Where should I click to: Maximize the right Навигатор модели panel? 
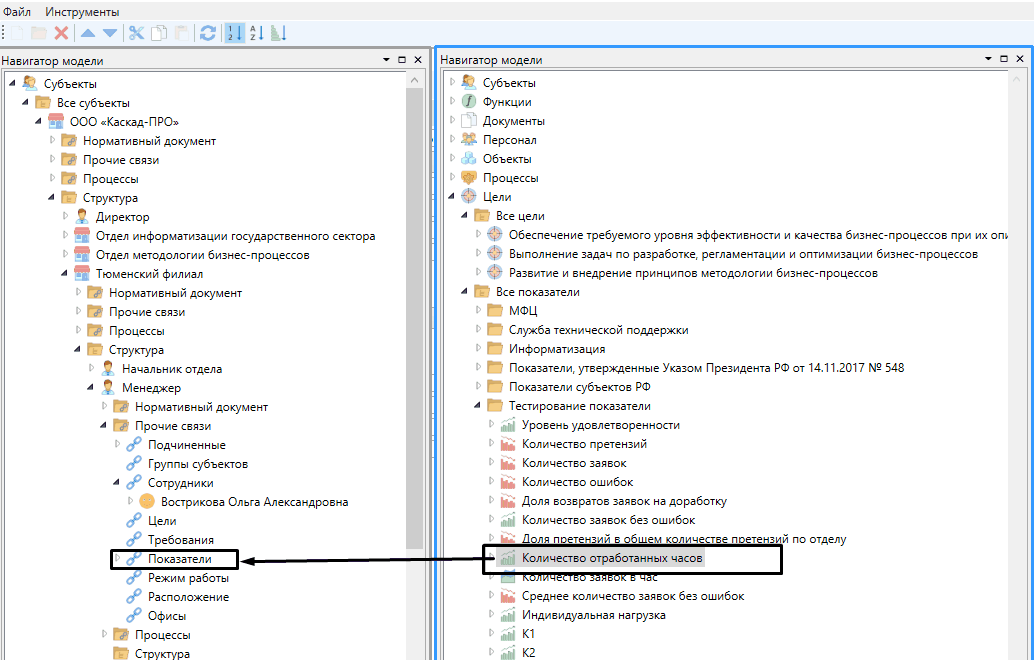pyautogui.click(x=1004, y=59)
